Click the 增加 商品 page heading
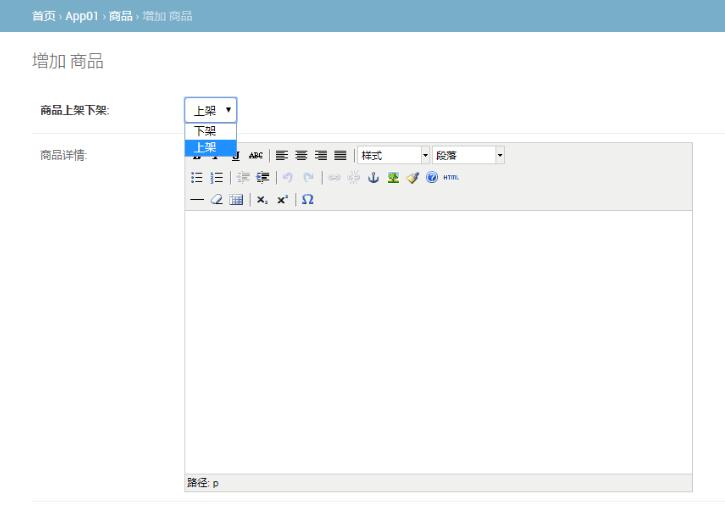 (x=68, y=61)
